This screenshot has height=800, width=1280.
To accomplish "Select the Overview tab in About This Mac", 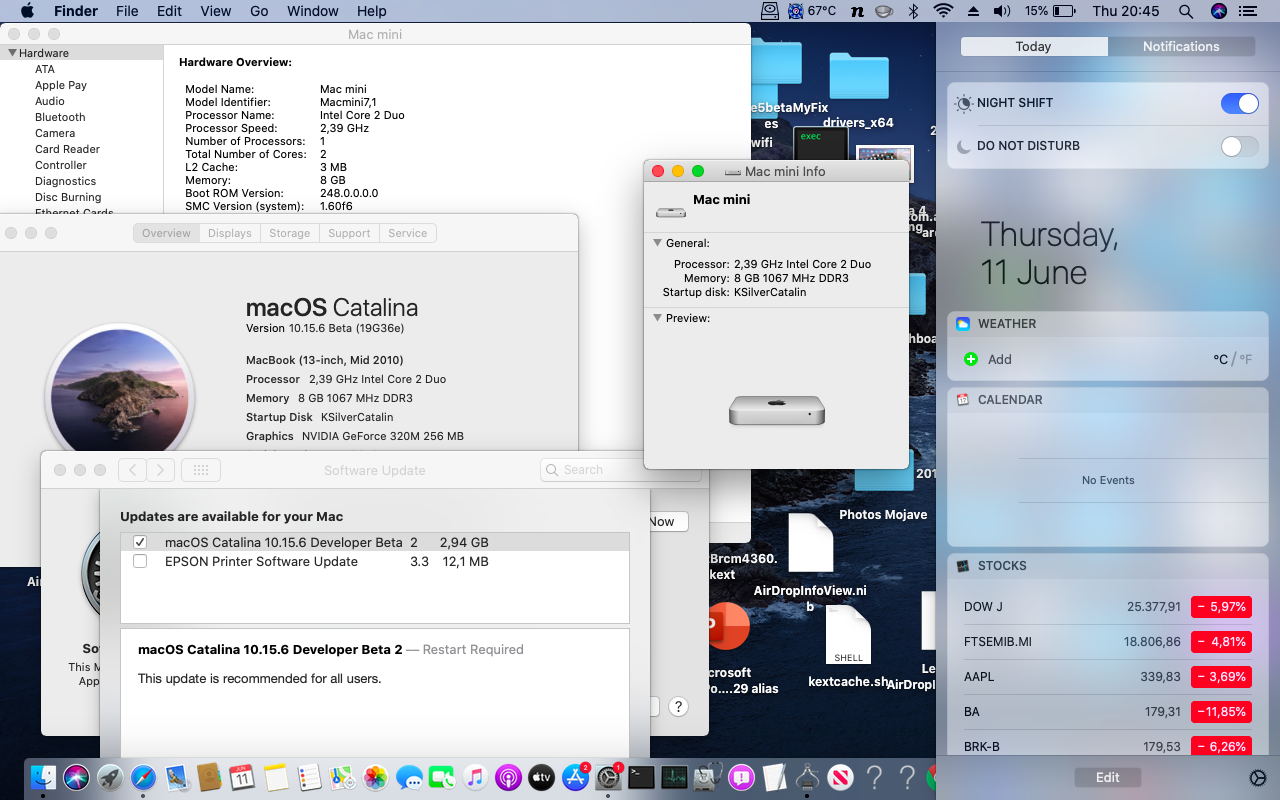I will pos(166,233).
